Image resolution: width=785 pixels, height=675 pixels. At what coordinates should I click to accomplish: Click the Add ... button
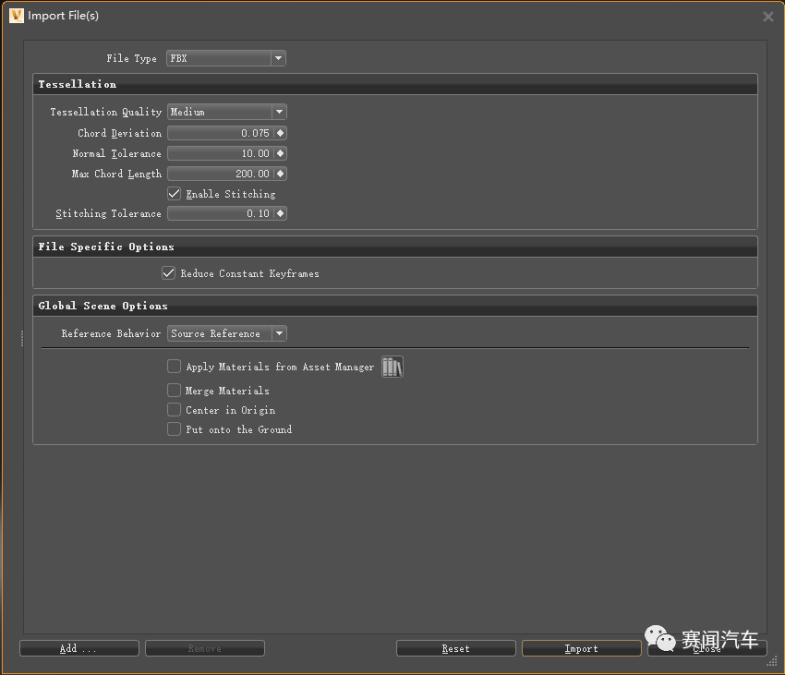coord(79,649)
